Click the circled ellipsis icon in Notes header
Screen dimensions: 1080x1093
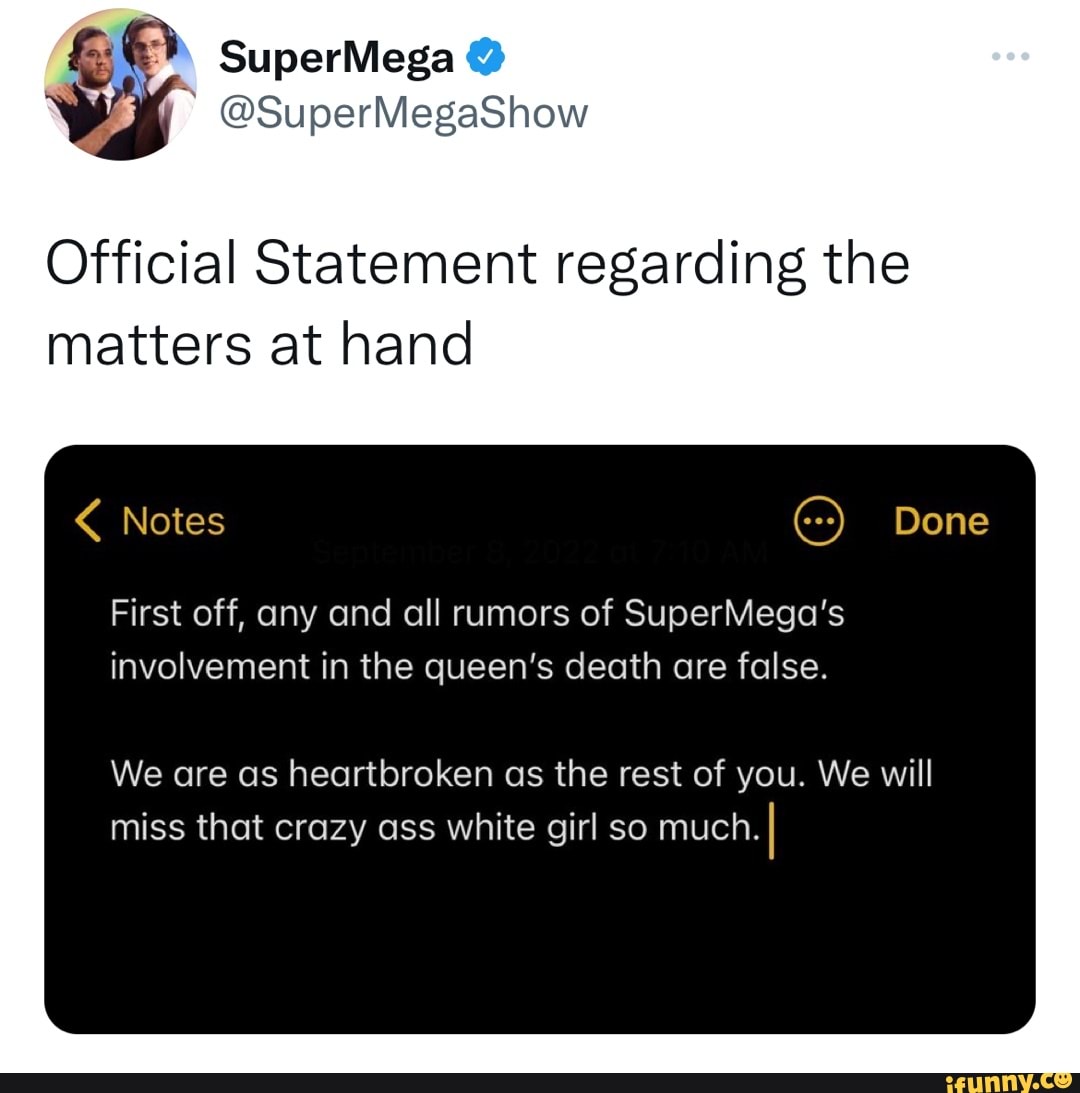[x=818, y=520]
